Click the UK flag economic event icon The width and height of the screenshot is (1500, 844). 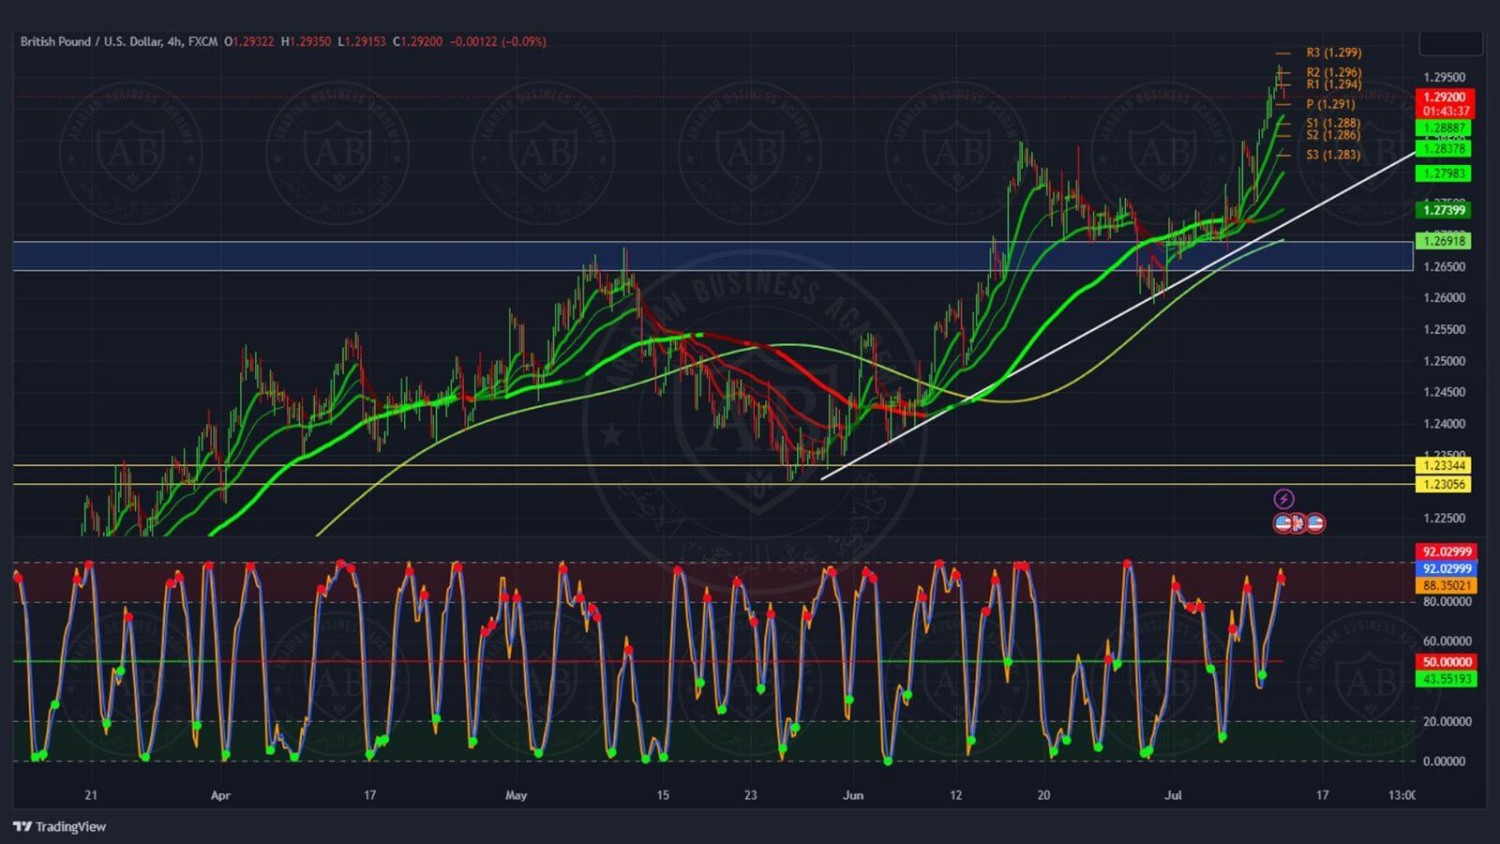pos(1298,523)
